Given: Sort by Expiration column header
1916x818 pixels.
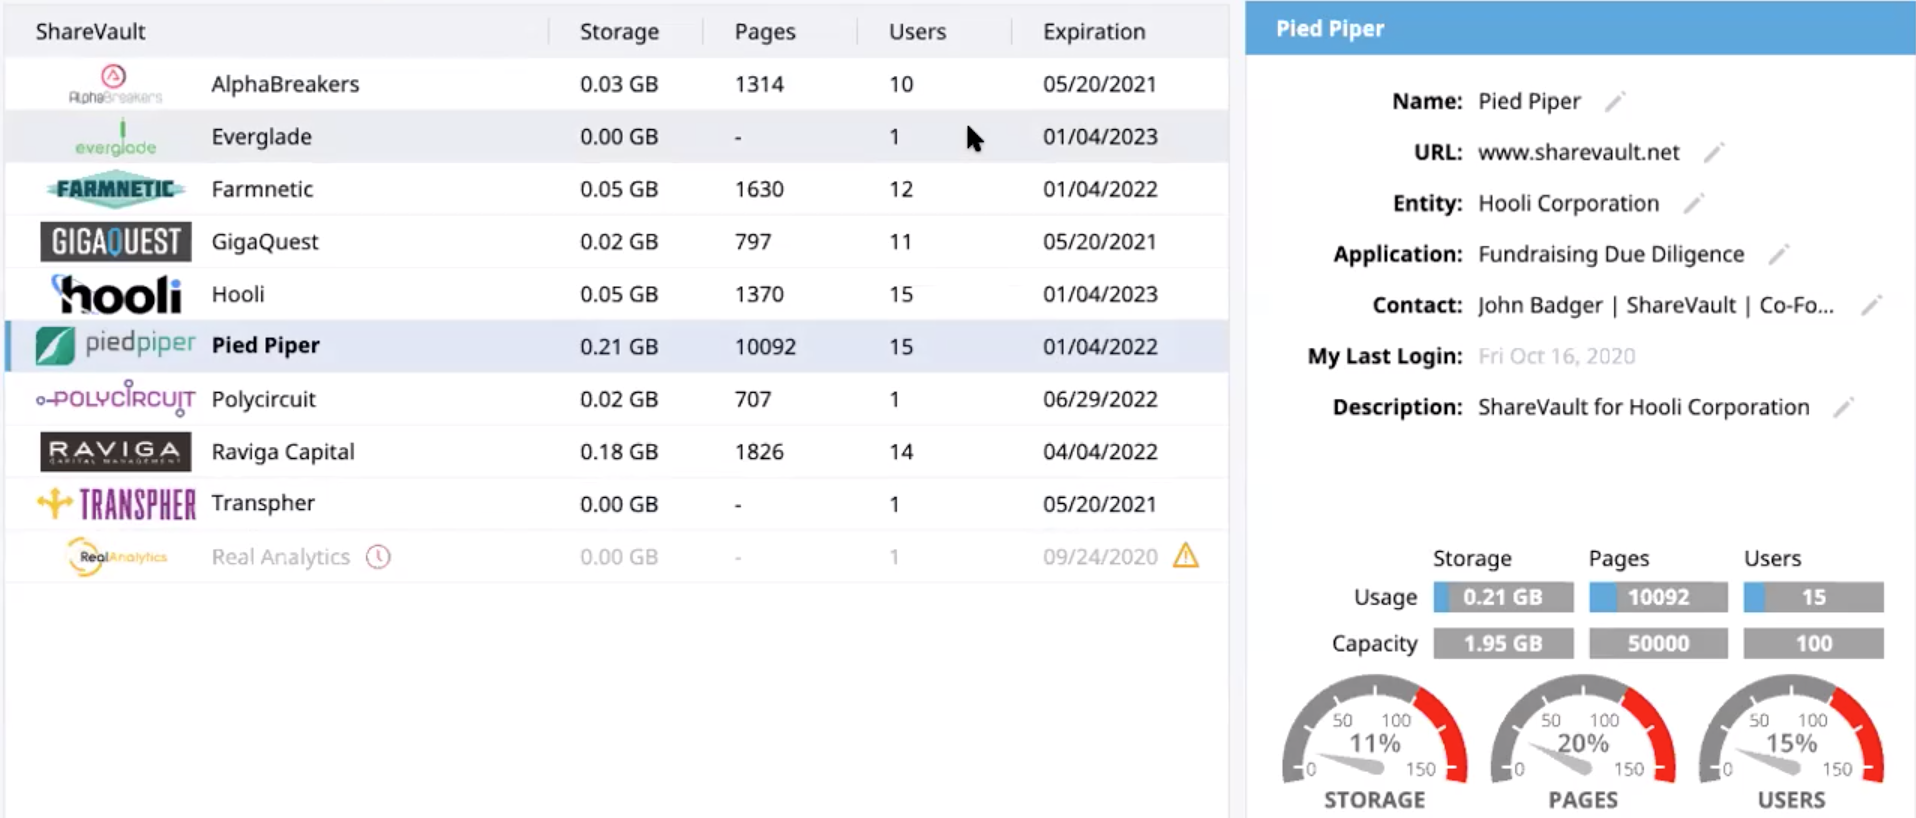Looking at the screenshot, I should (1094, 31).
